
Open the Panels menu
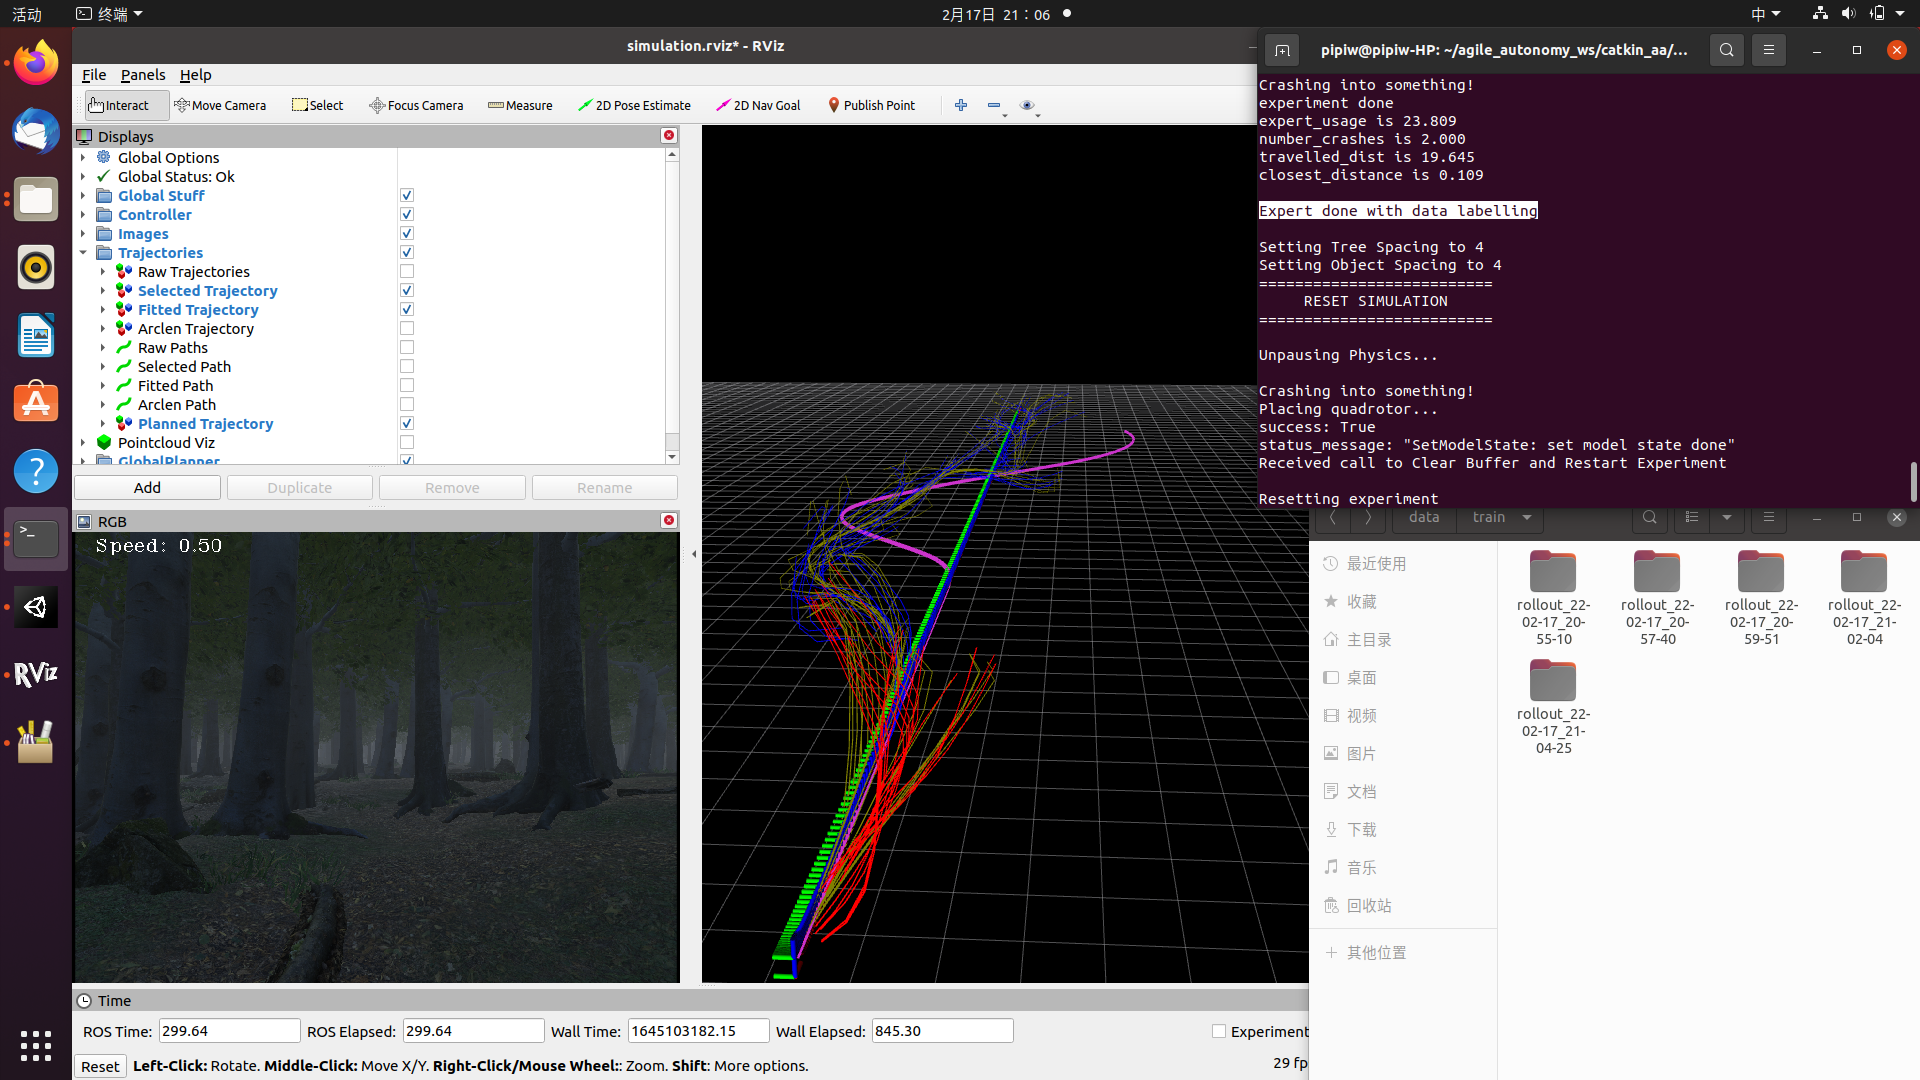tap(143, 75)
